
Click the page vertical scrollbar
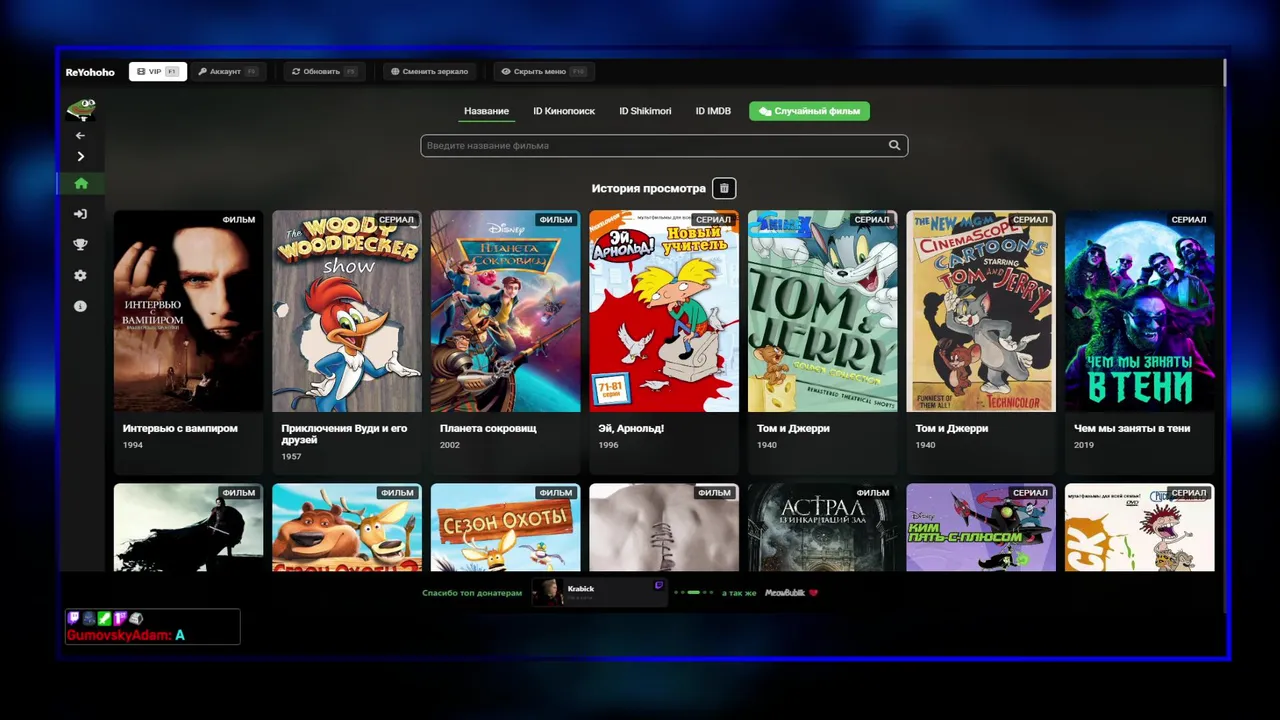pos(1225,72)
